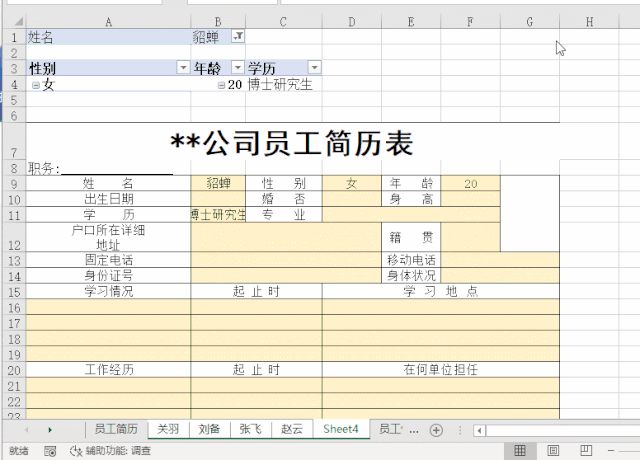Screen dimensions: 640x460
Task: Click the 身体状况 label cell
Action: (411, 276)
